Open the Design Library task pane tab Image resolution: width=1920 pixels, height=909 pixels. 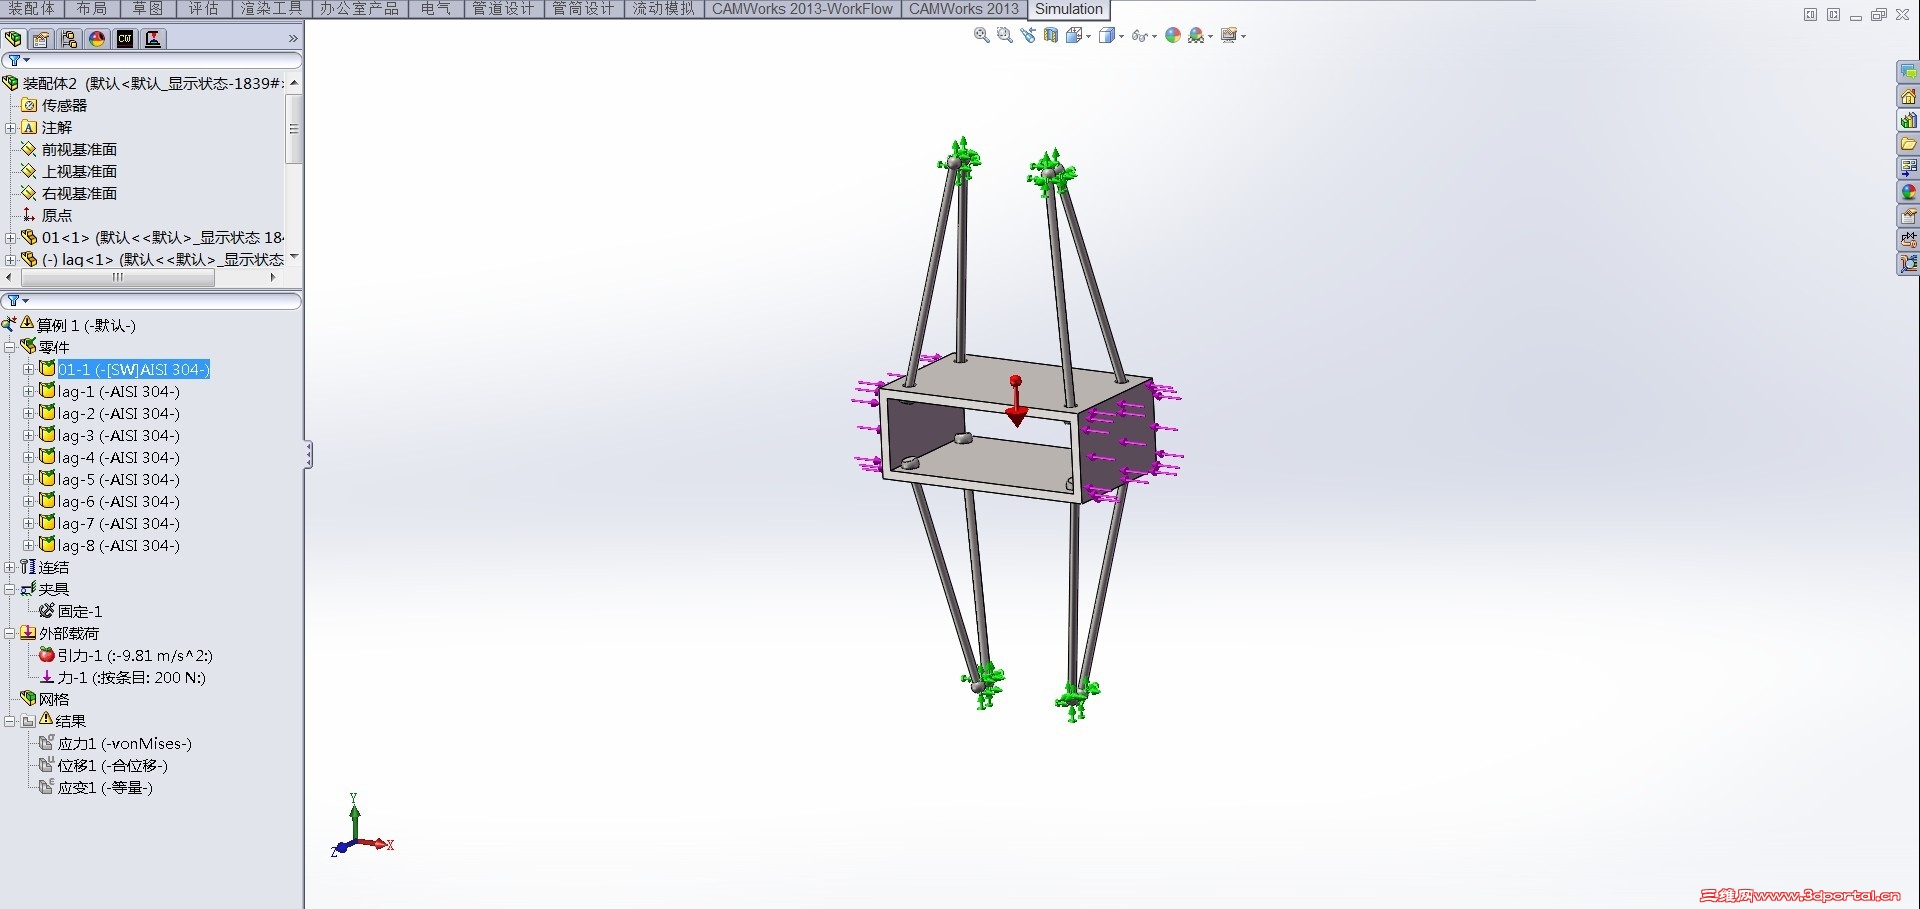[x=1908, y=120]
